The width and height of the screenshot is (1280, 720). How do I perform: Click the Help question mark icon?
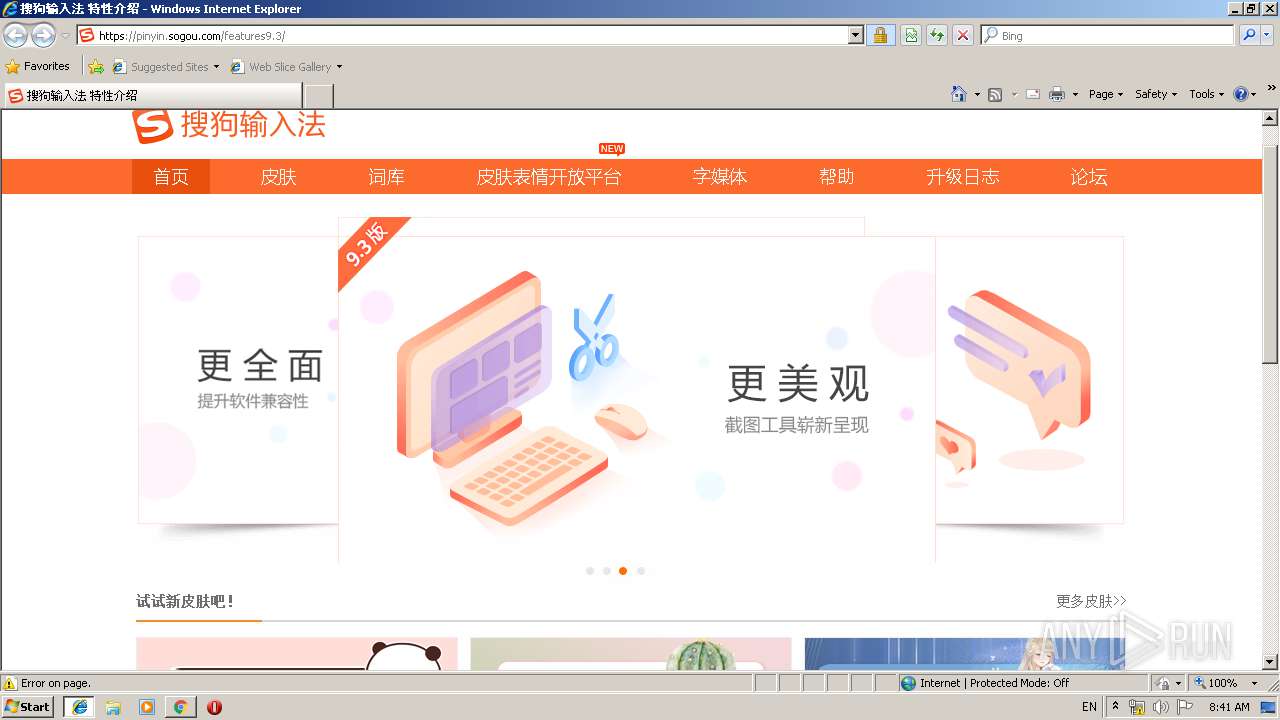pos(1241,94)
